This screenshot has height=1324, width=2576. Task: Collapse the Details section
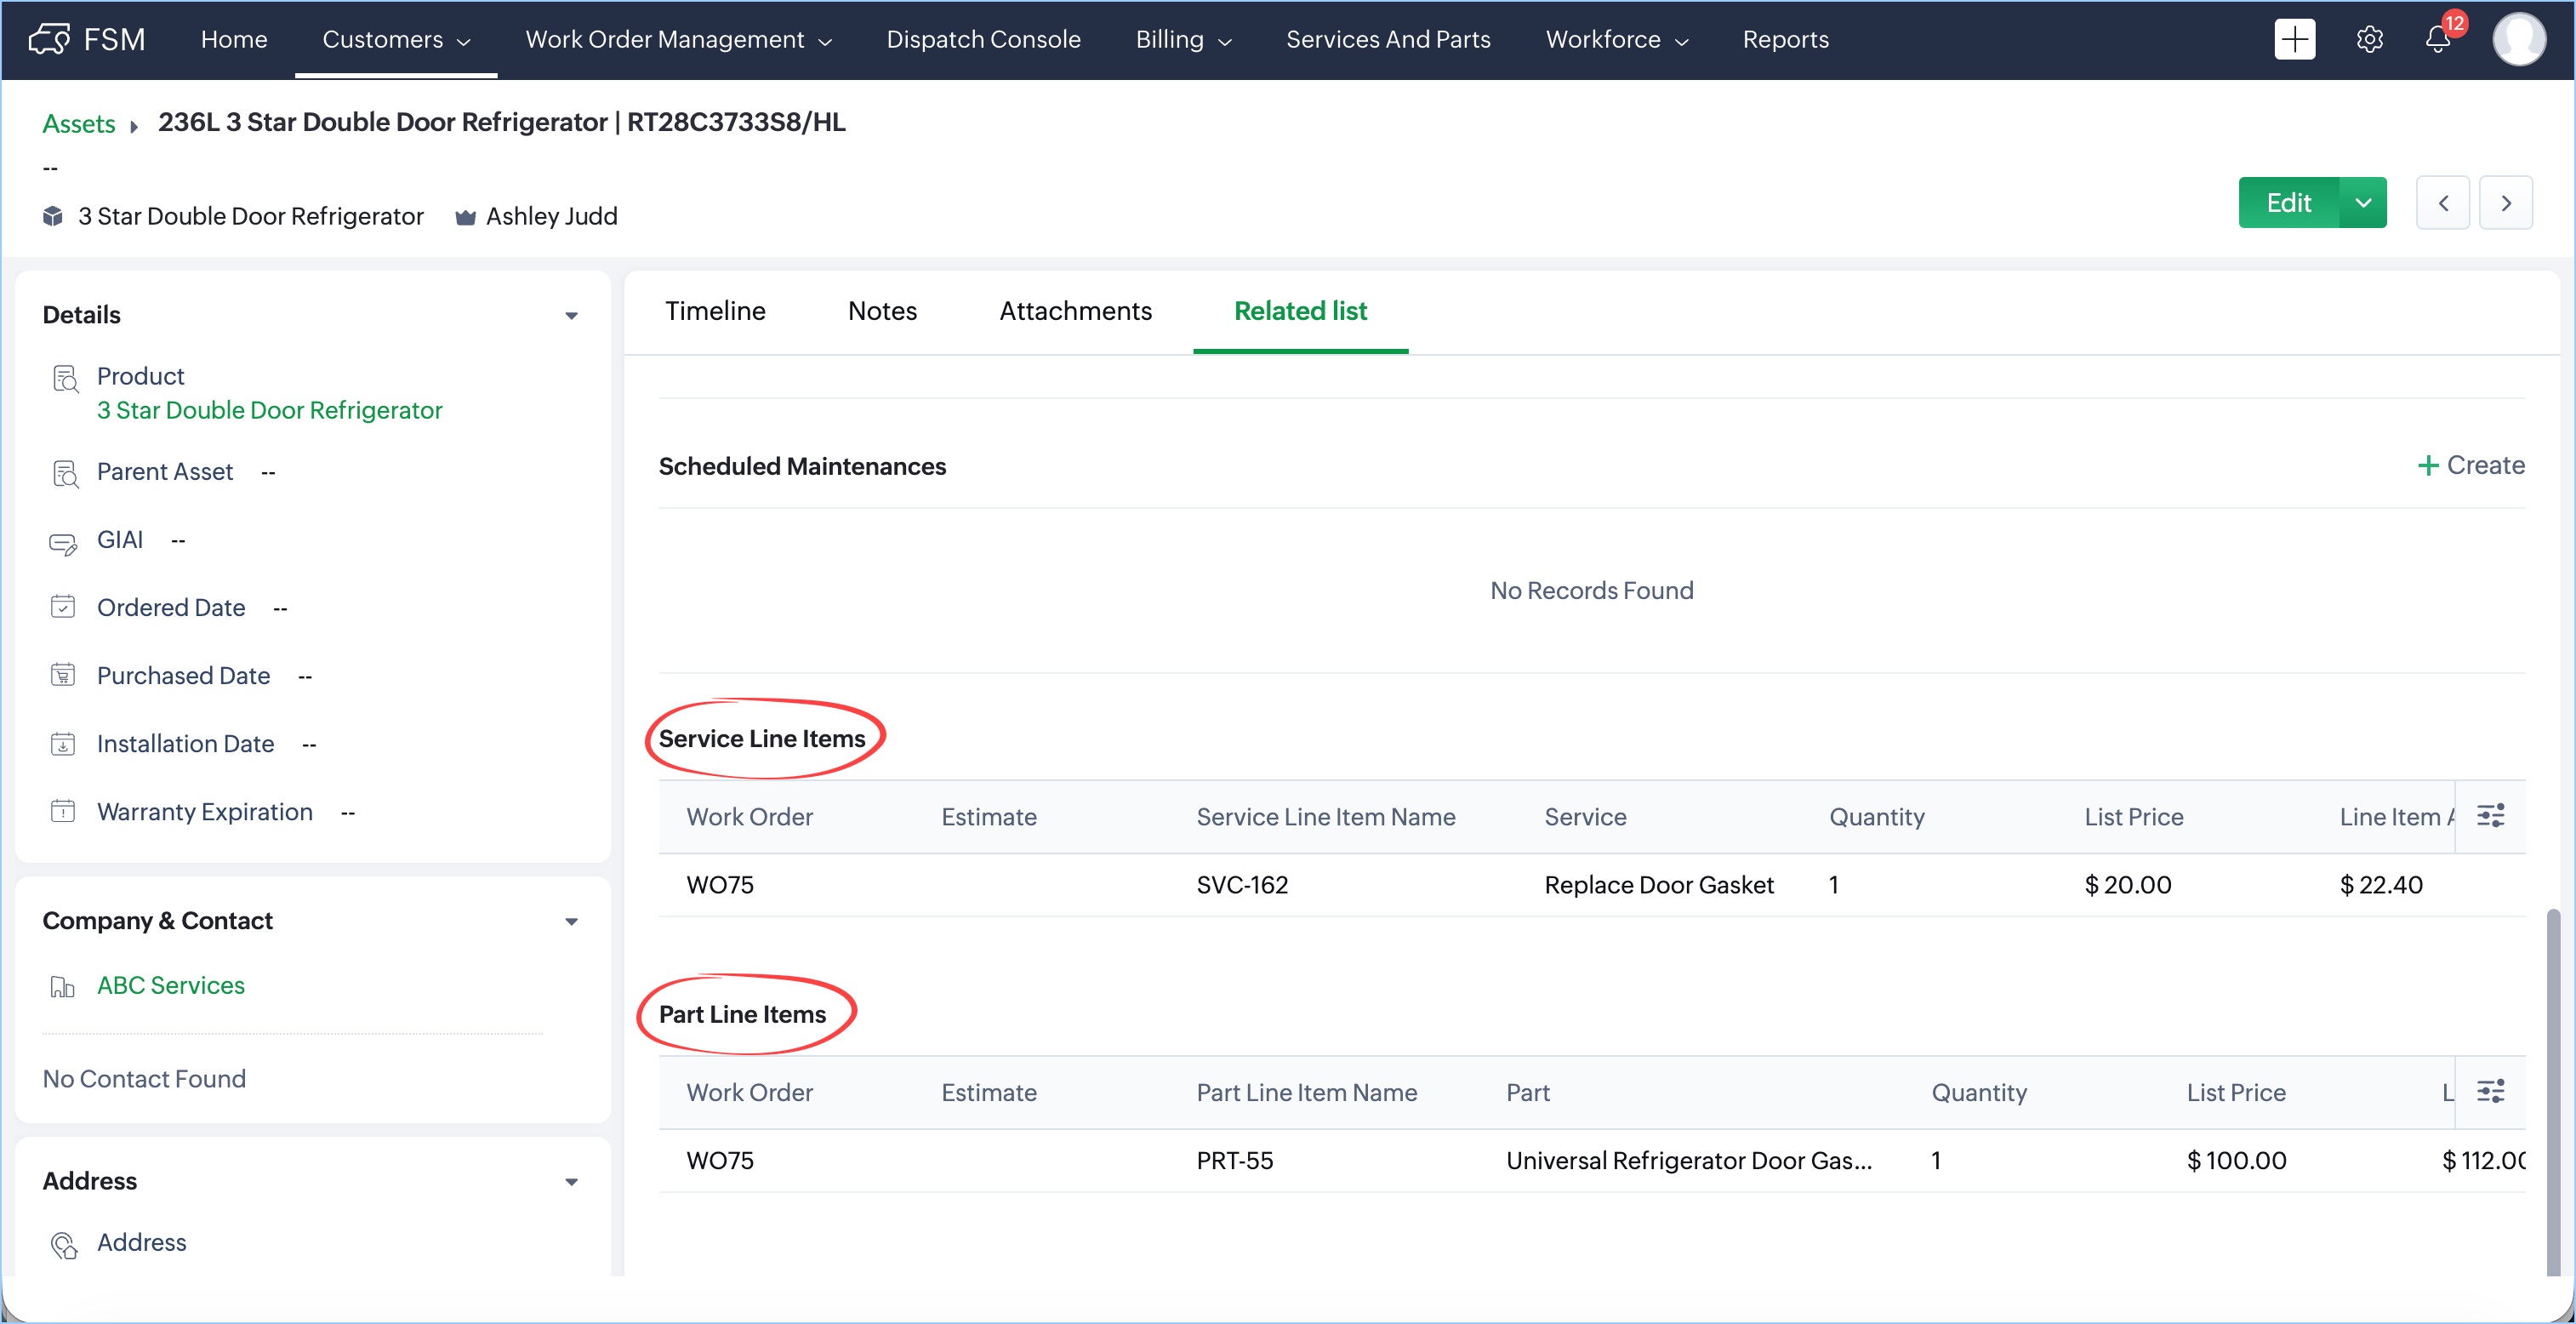(x=571, y=316)
